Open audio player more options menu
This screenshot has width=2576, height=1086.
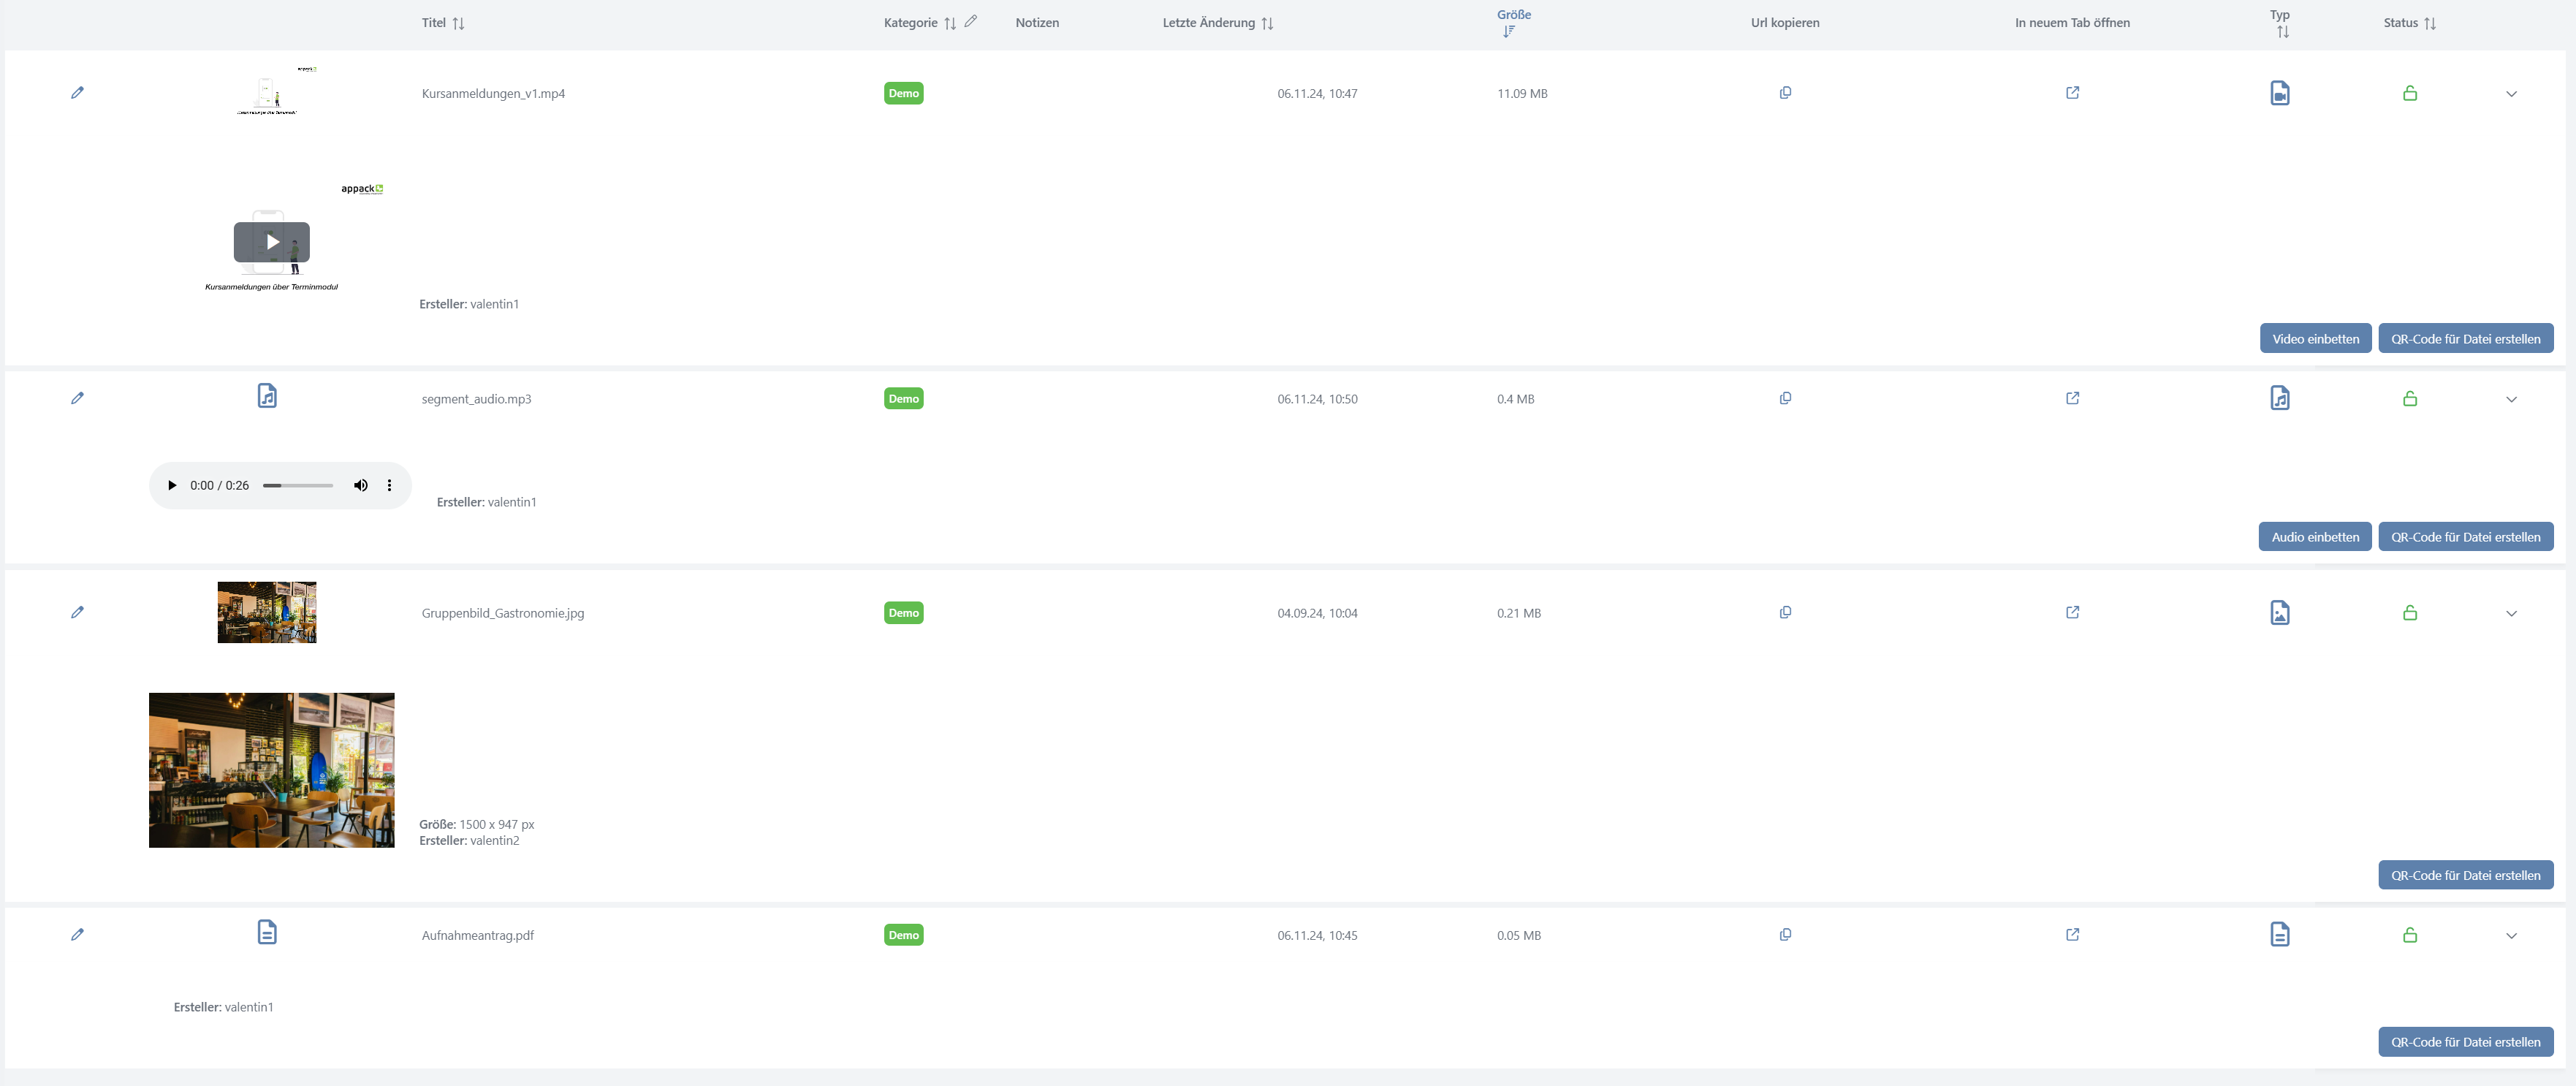[389, 485]
